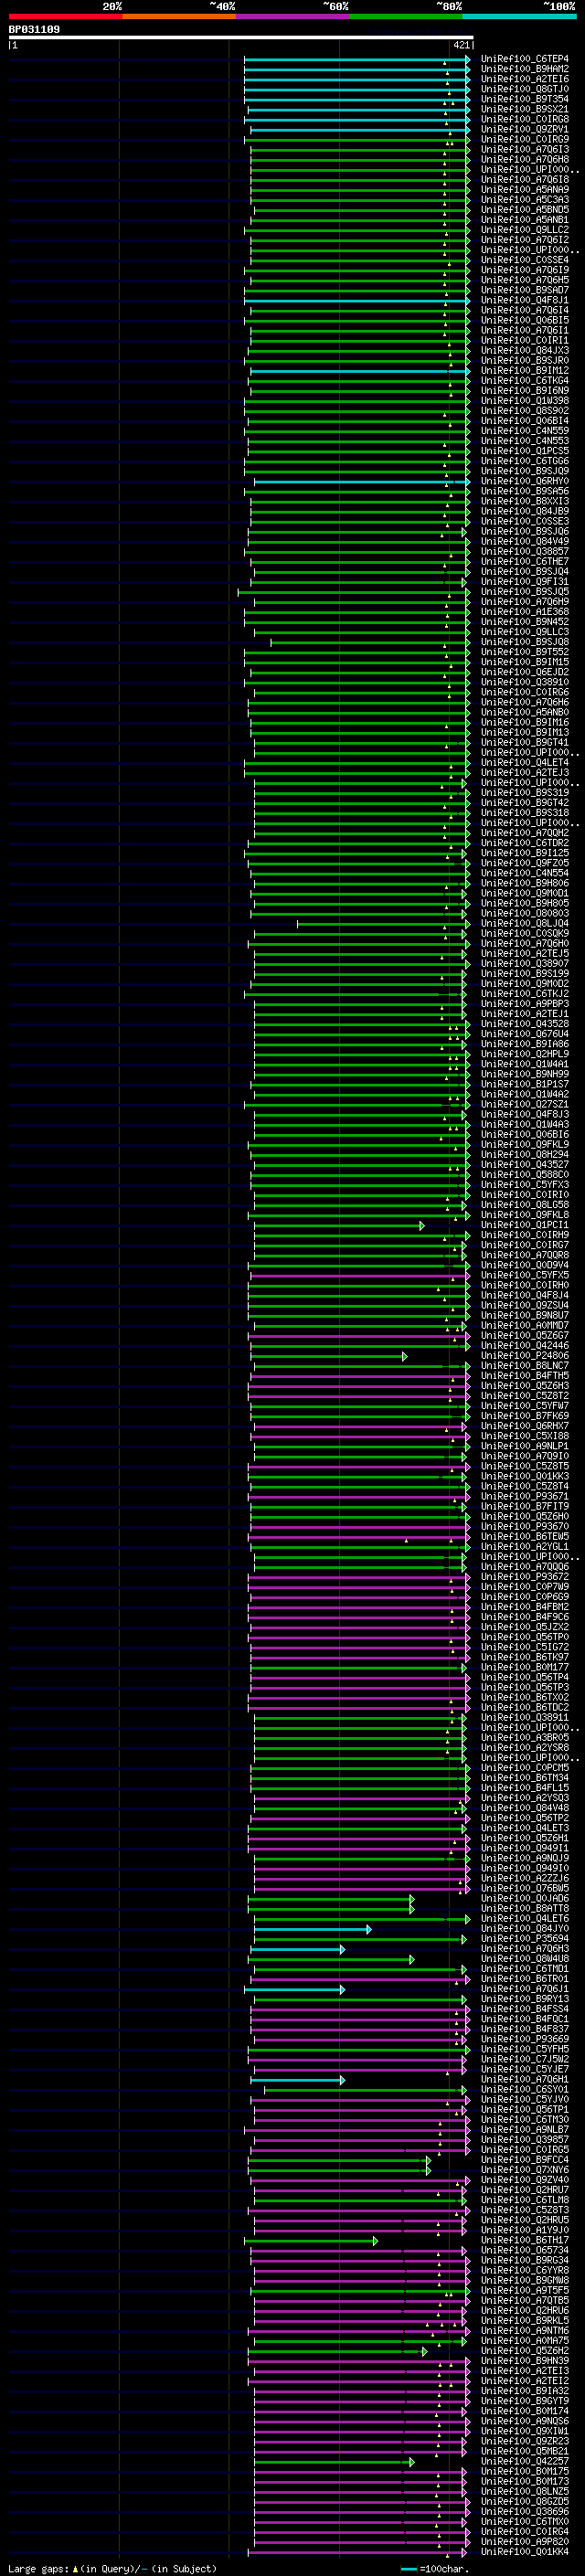Screen dimensions: 585x2576
Task: Open hit UniRef100_Q9ZRV1
Action: (524, 129)
